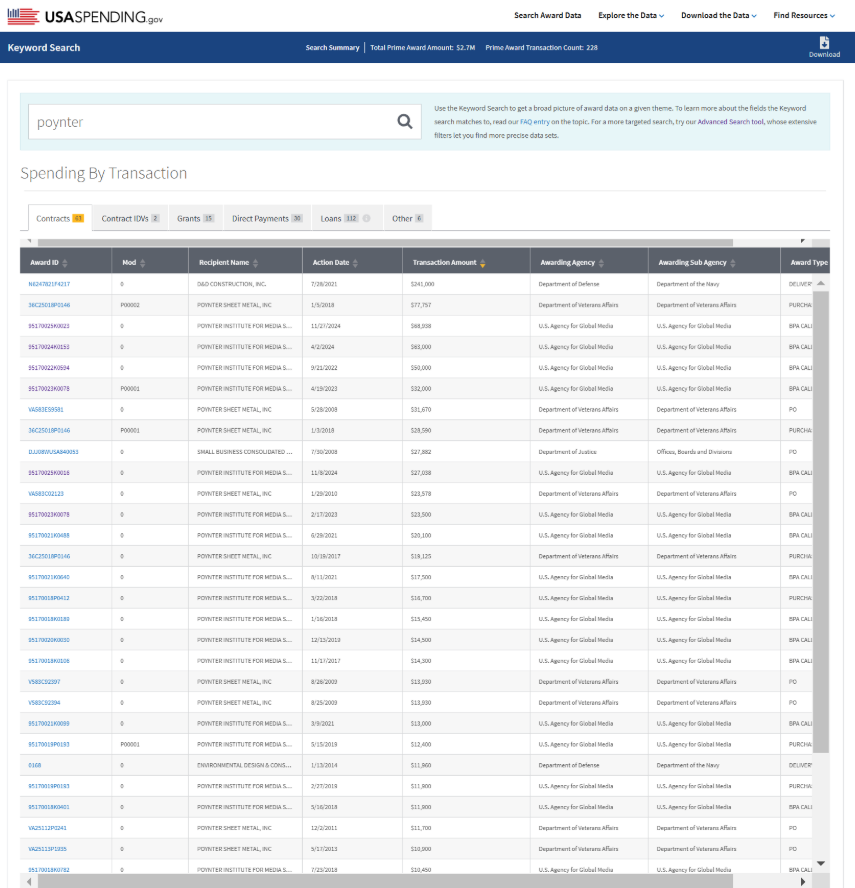Expand Explore the Data menu
Image resolution: width=855 pixels, height=888 pixels.
coord(631,16)
